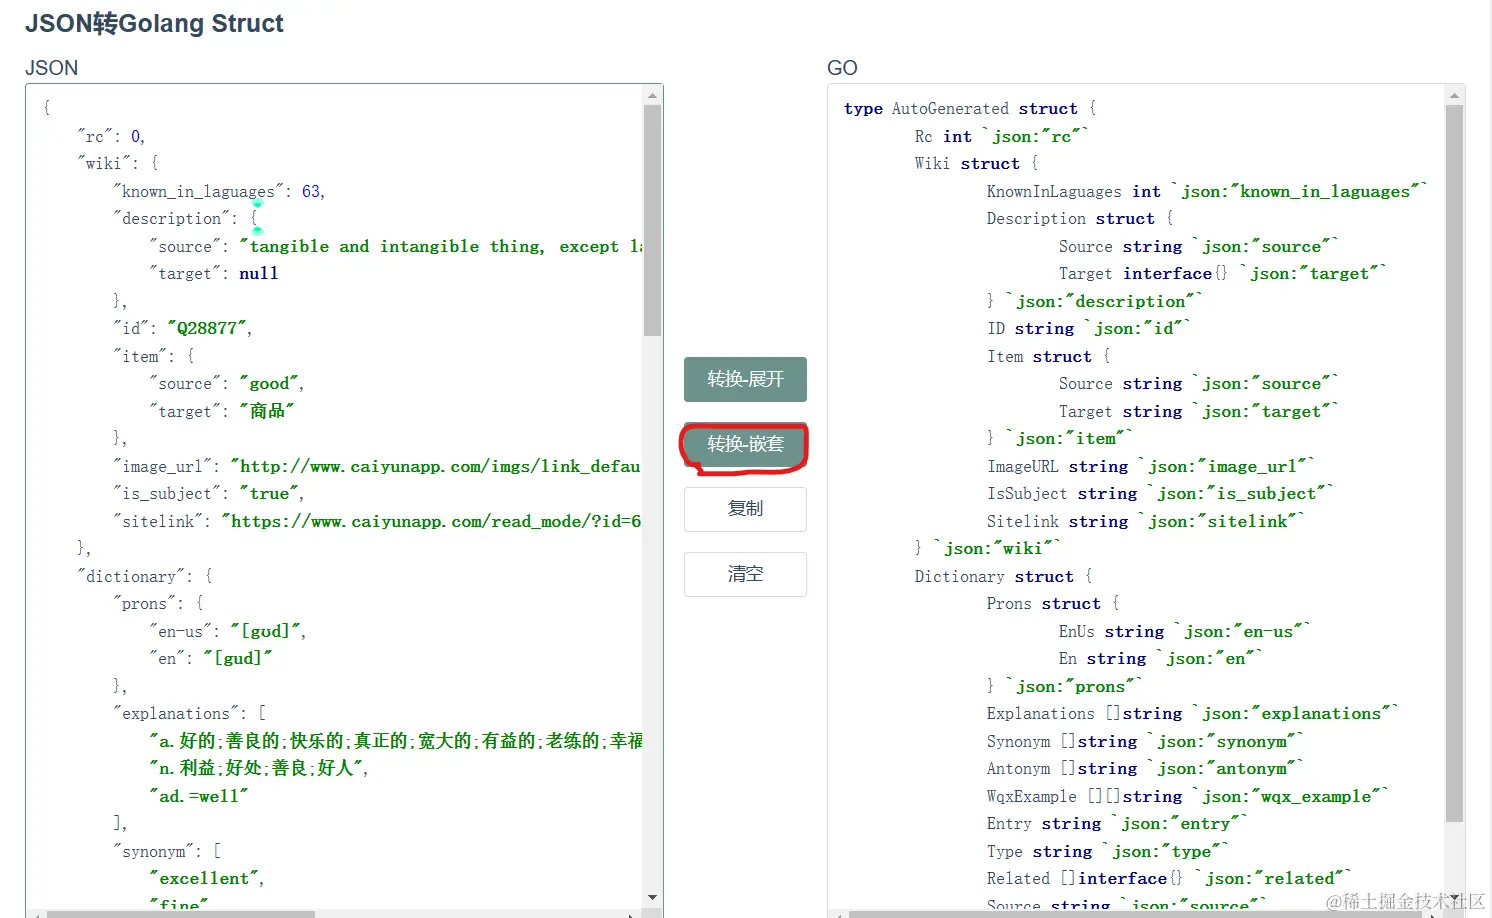
Task: Click the "en-us": "[gʊd]" line
Action: click(228, 631)
